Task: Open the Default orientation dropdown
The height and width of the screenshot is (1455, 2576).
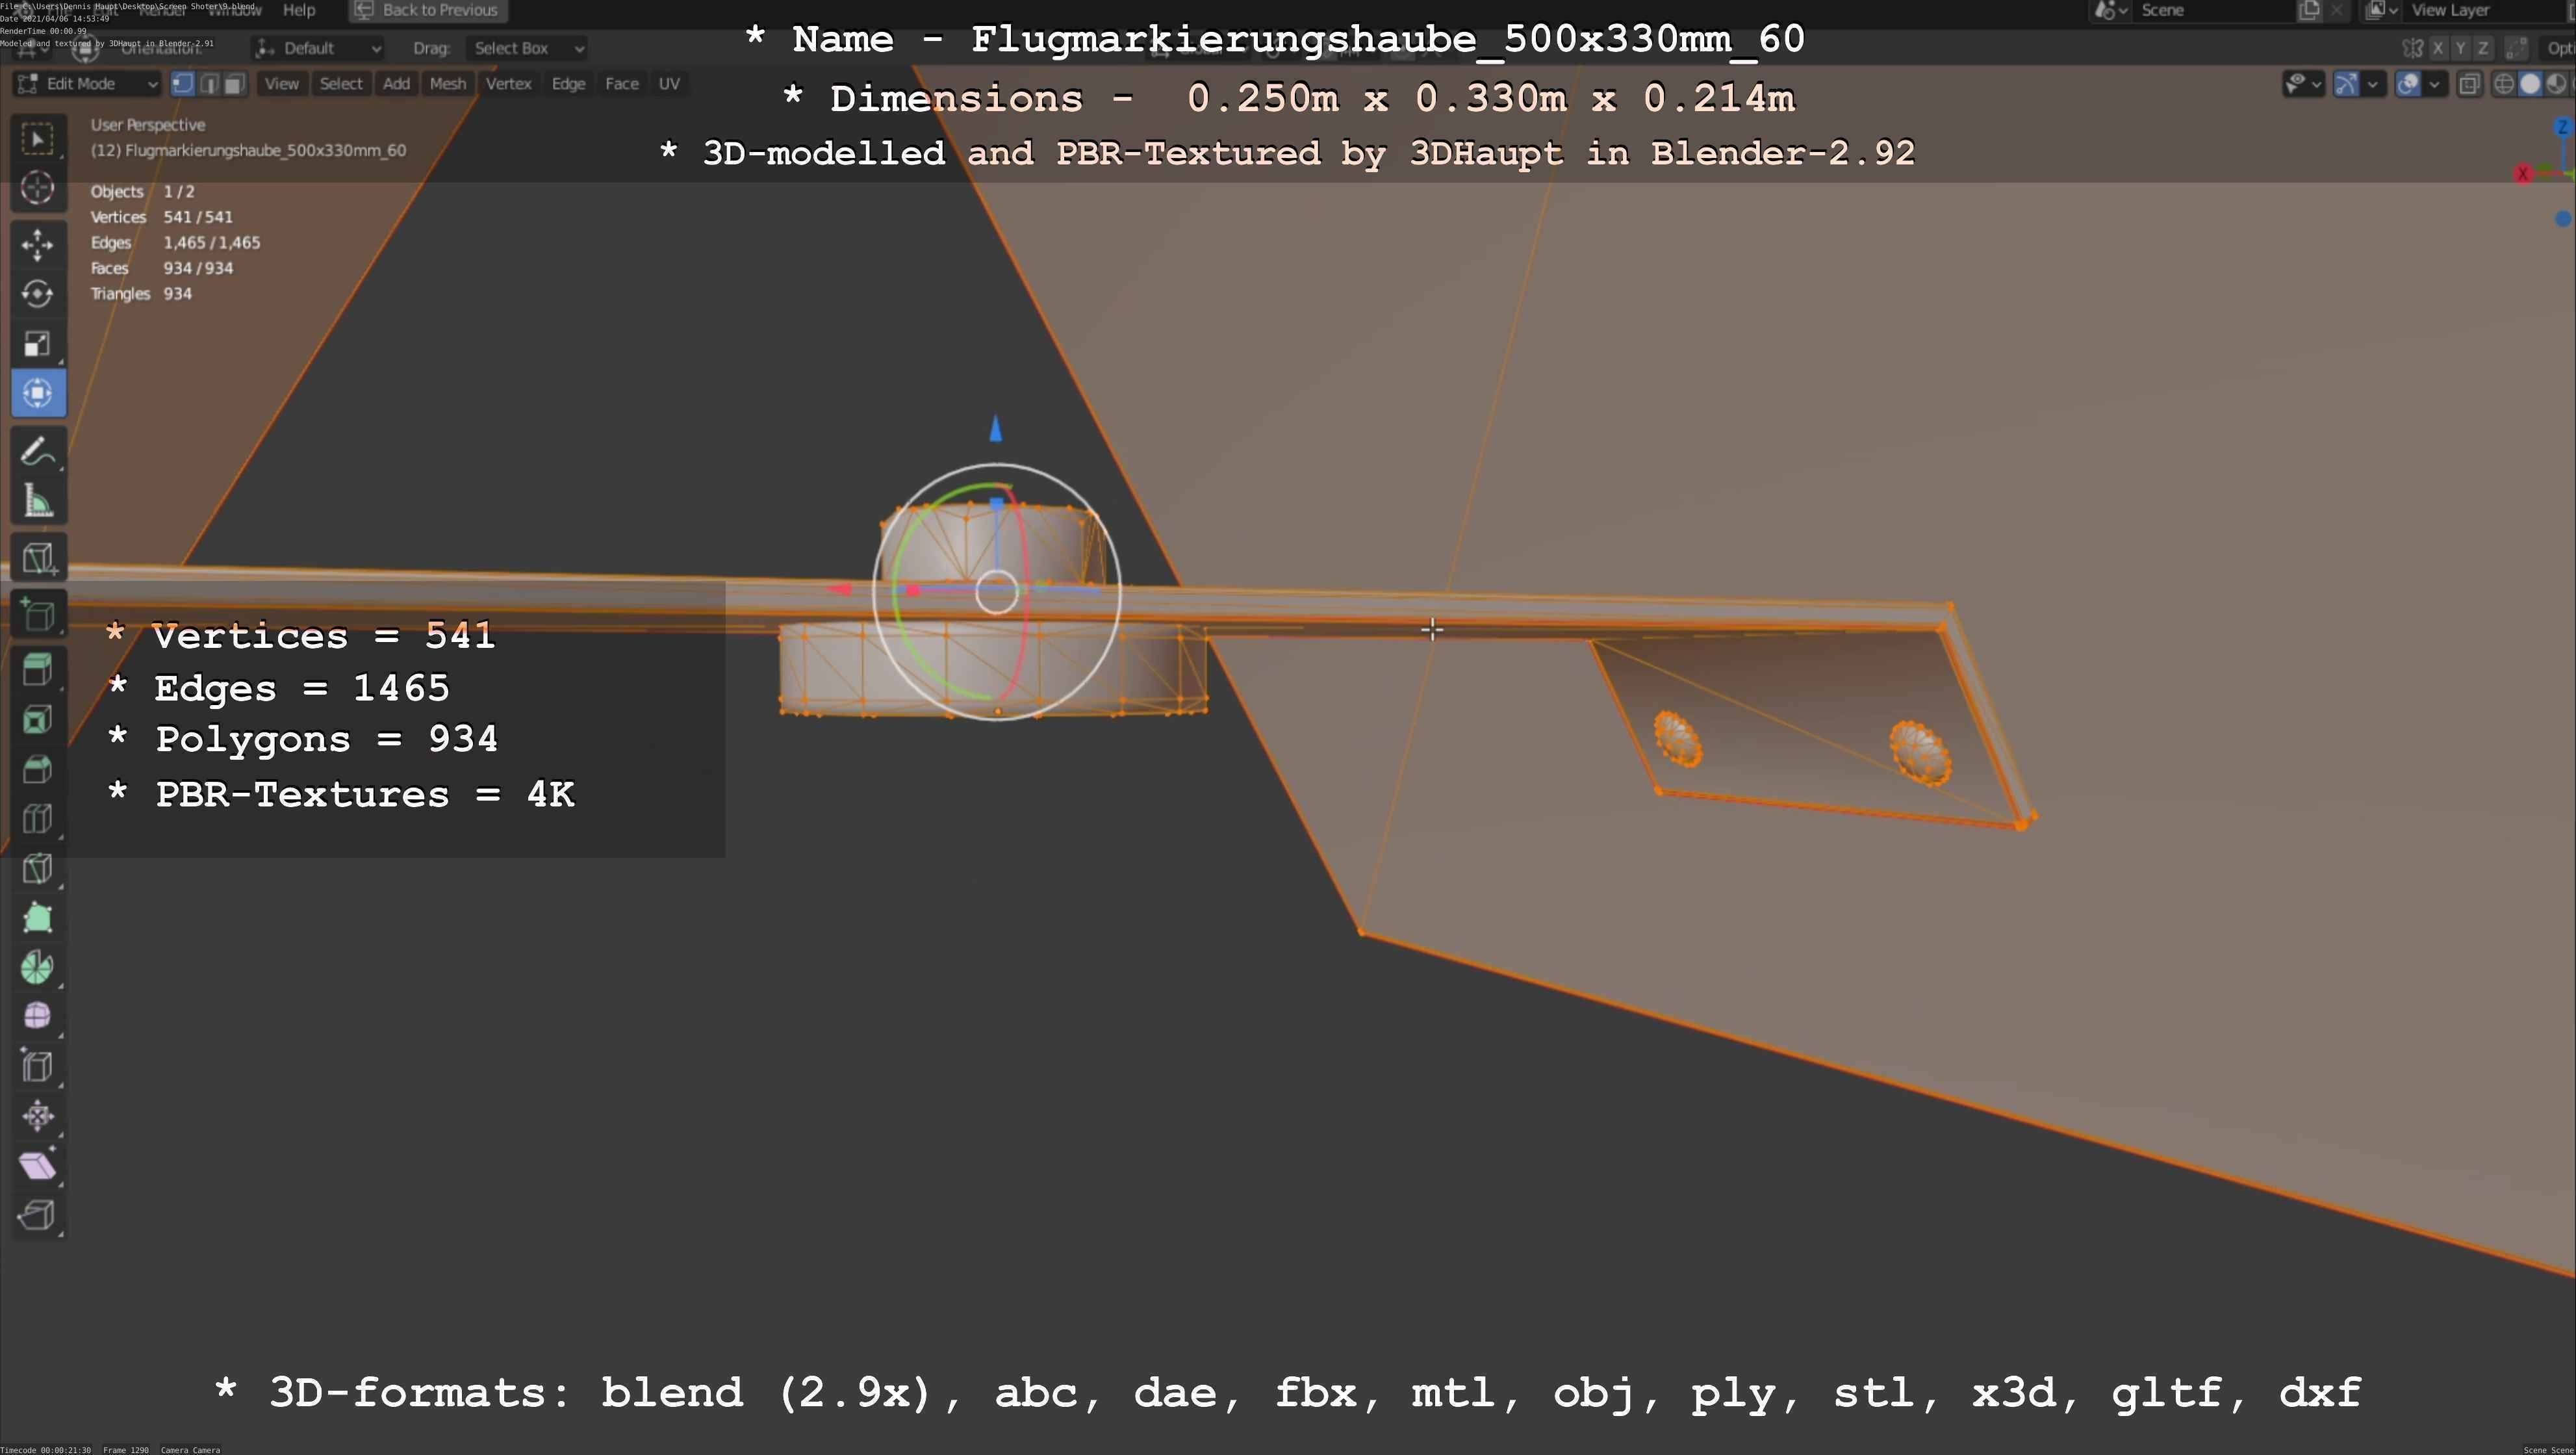Action: coord(318,48)
